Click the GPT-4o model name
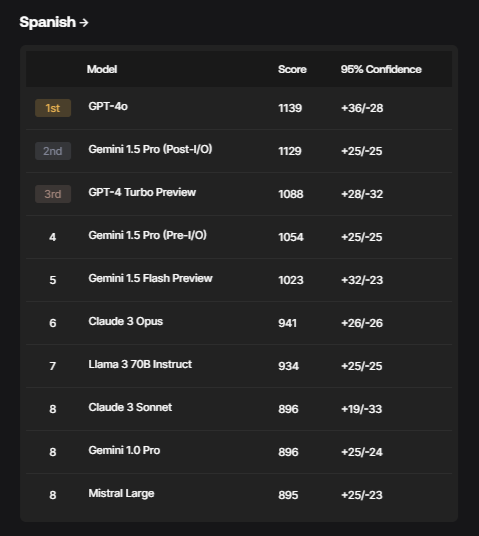 [108, 106]
